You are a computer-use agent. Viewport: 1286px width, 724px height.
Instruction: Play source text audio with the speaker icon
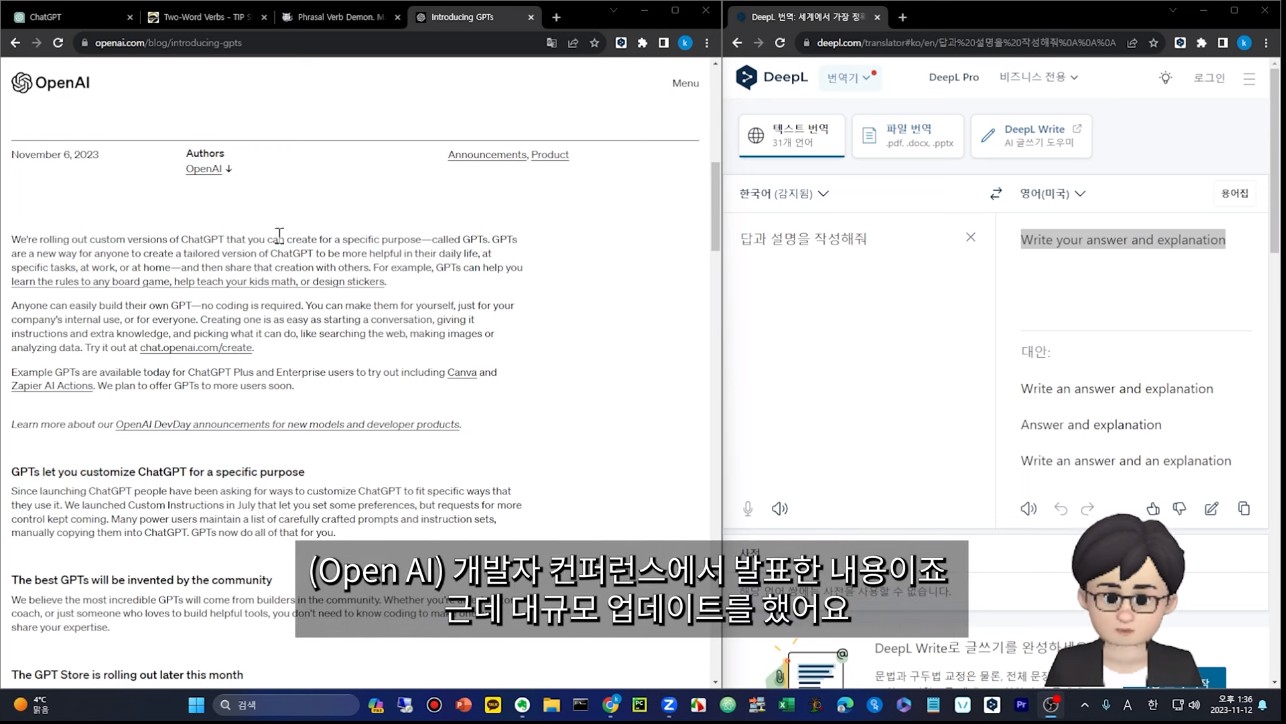(780, 509)
